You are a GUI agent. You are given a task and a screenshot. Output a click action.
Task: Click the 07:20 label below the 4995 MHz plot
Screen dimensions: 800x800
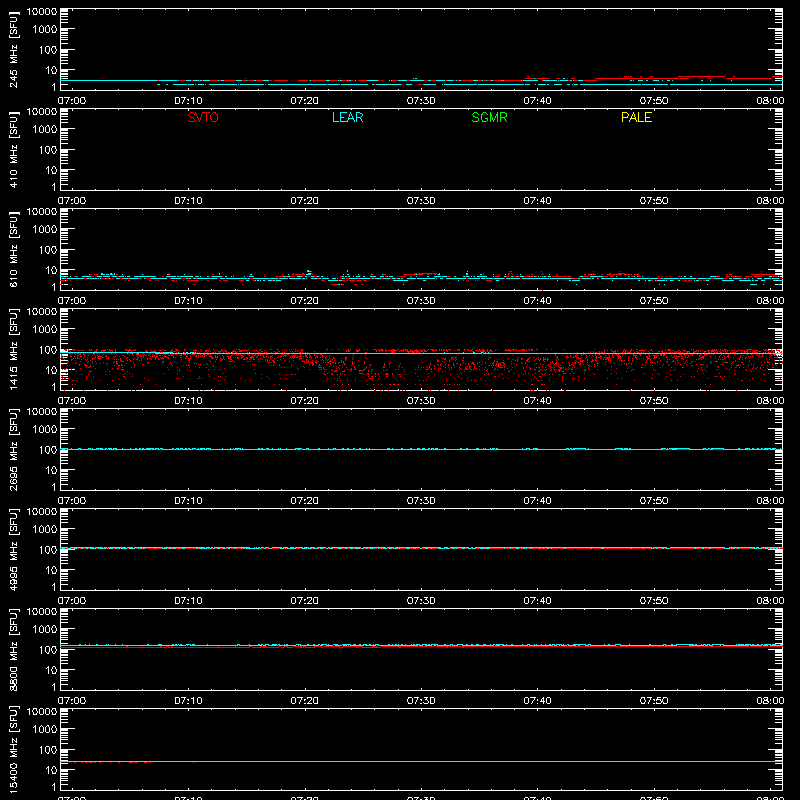(305, 601)
